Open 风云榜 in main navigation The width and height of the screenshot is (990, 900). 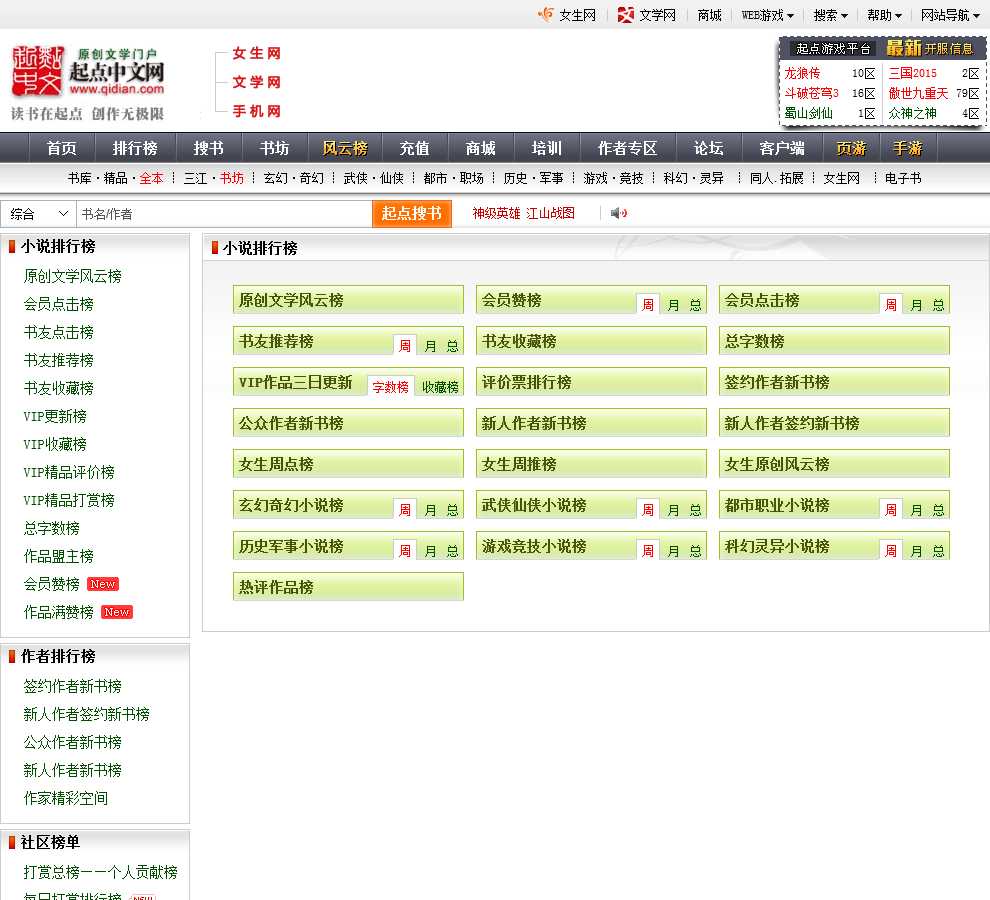[x=345, y=148]
